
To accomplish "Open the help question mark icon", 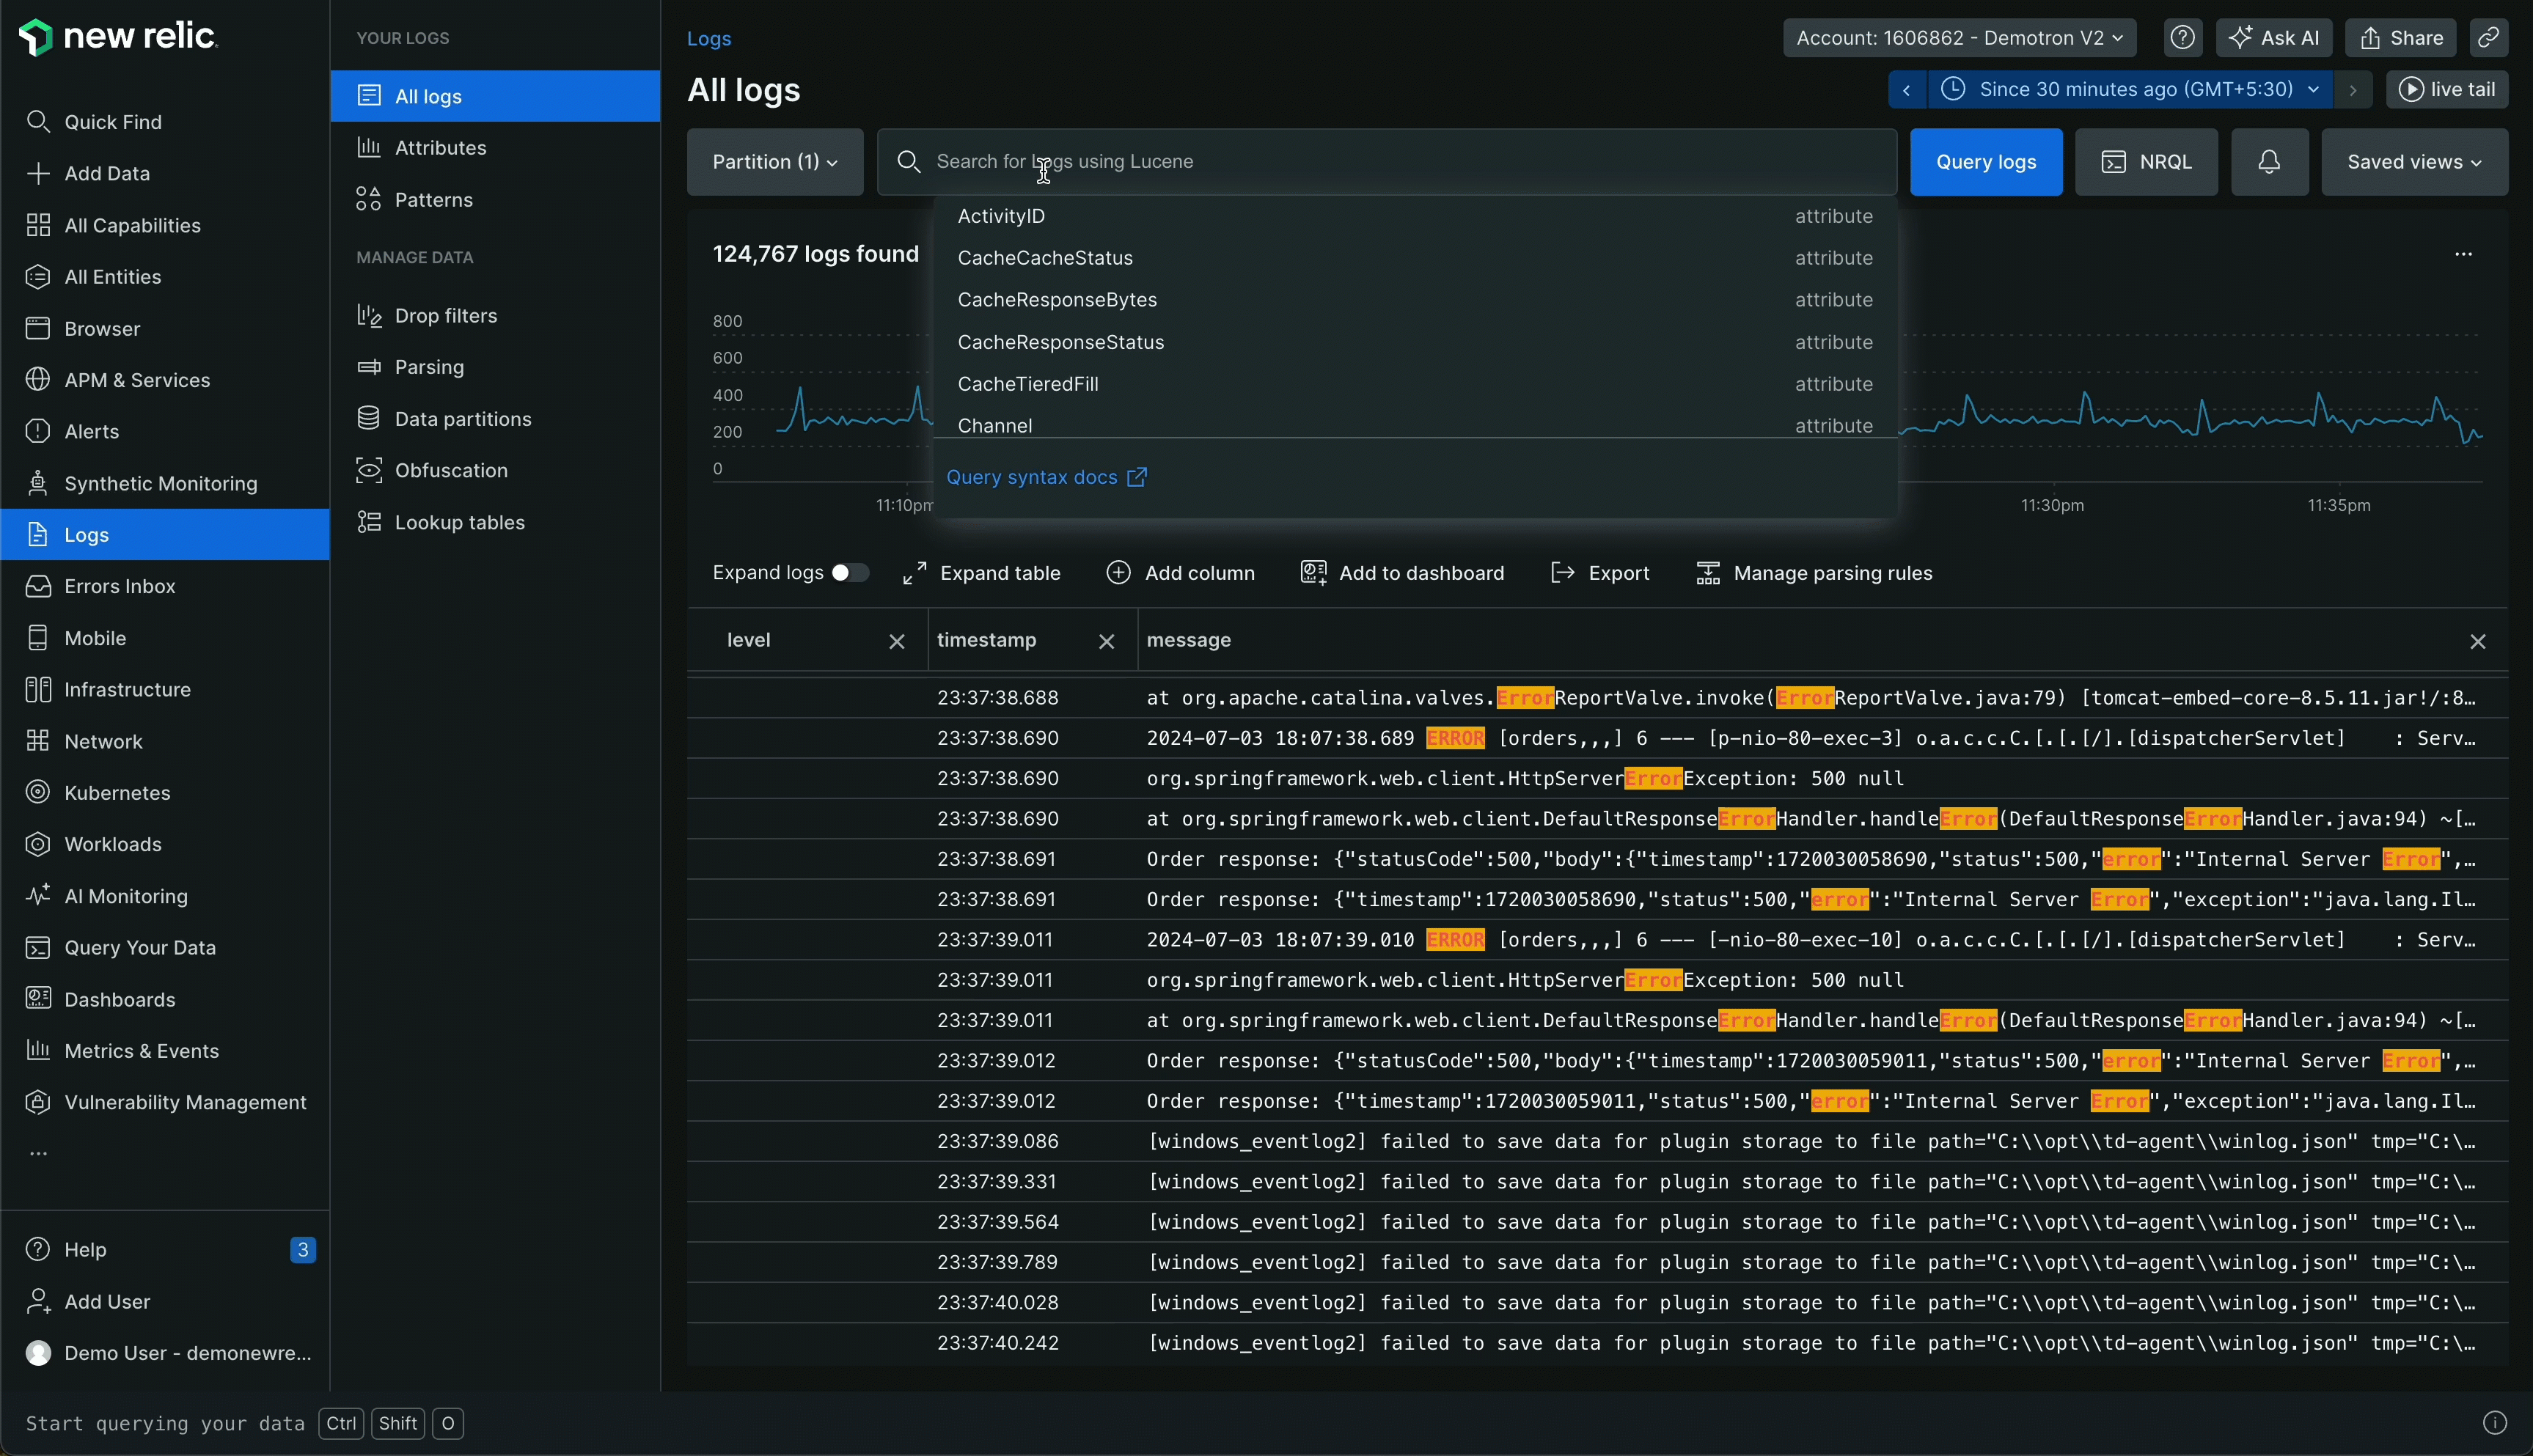I will coord(2182,38).
